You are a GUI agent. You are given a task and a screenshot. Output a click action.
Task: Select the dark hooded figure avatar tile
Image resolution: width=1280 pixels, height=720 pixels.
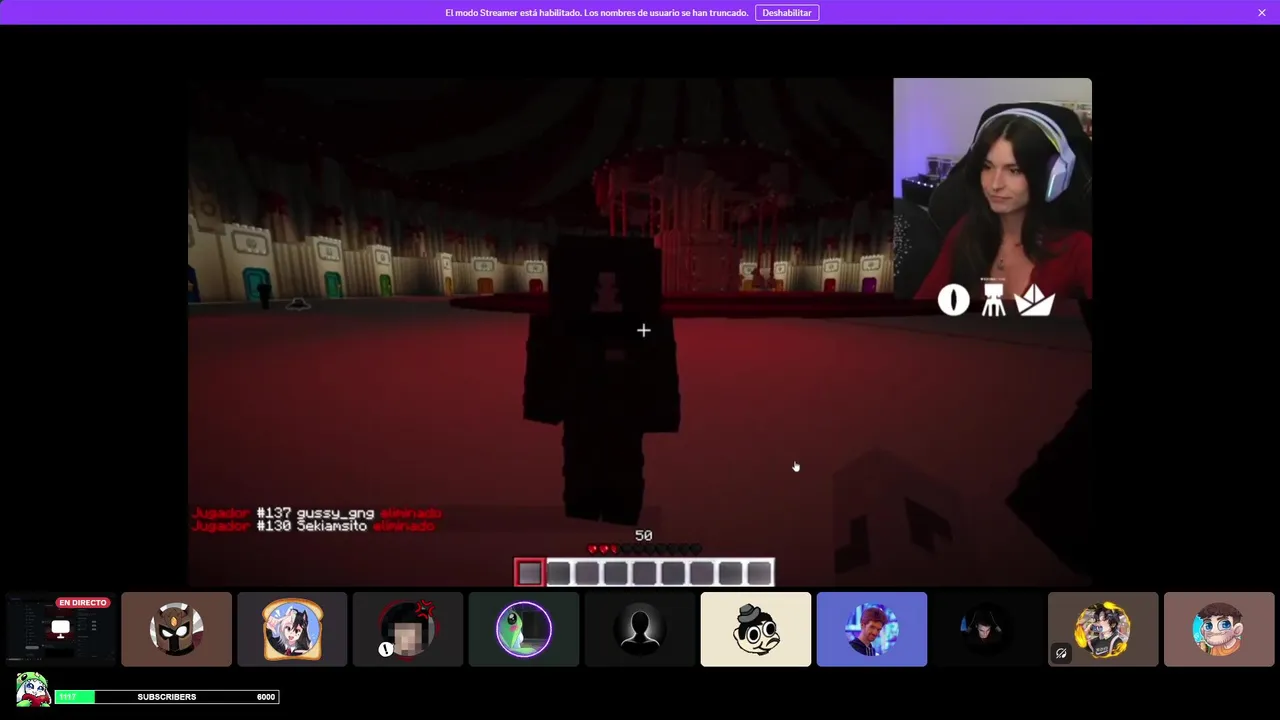click(988, 629)
